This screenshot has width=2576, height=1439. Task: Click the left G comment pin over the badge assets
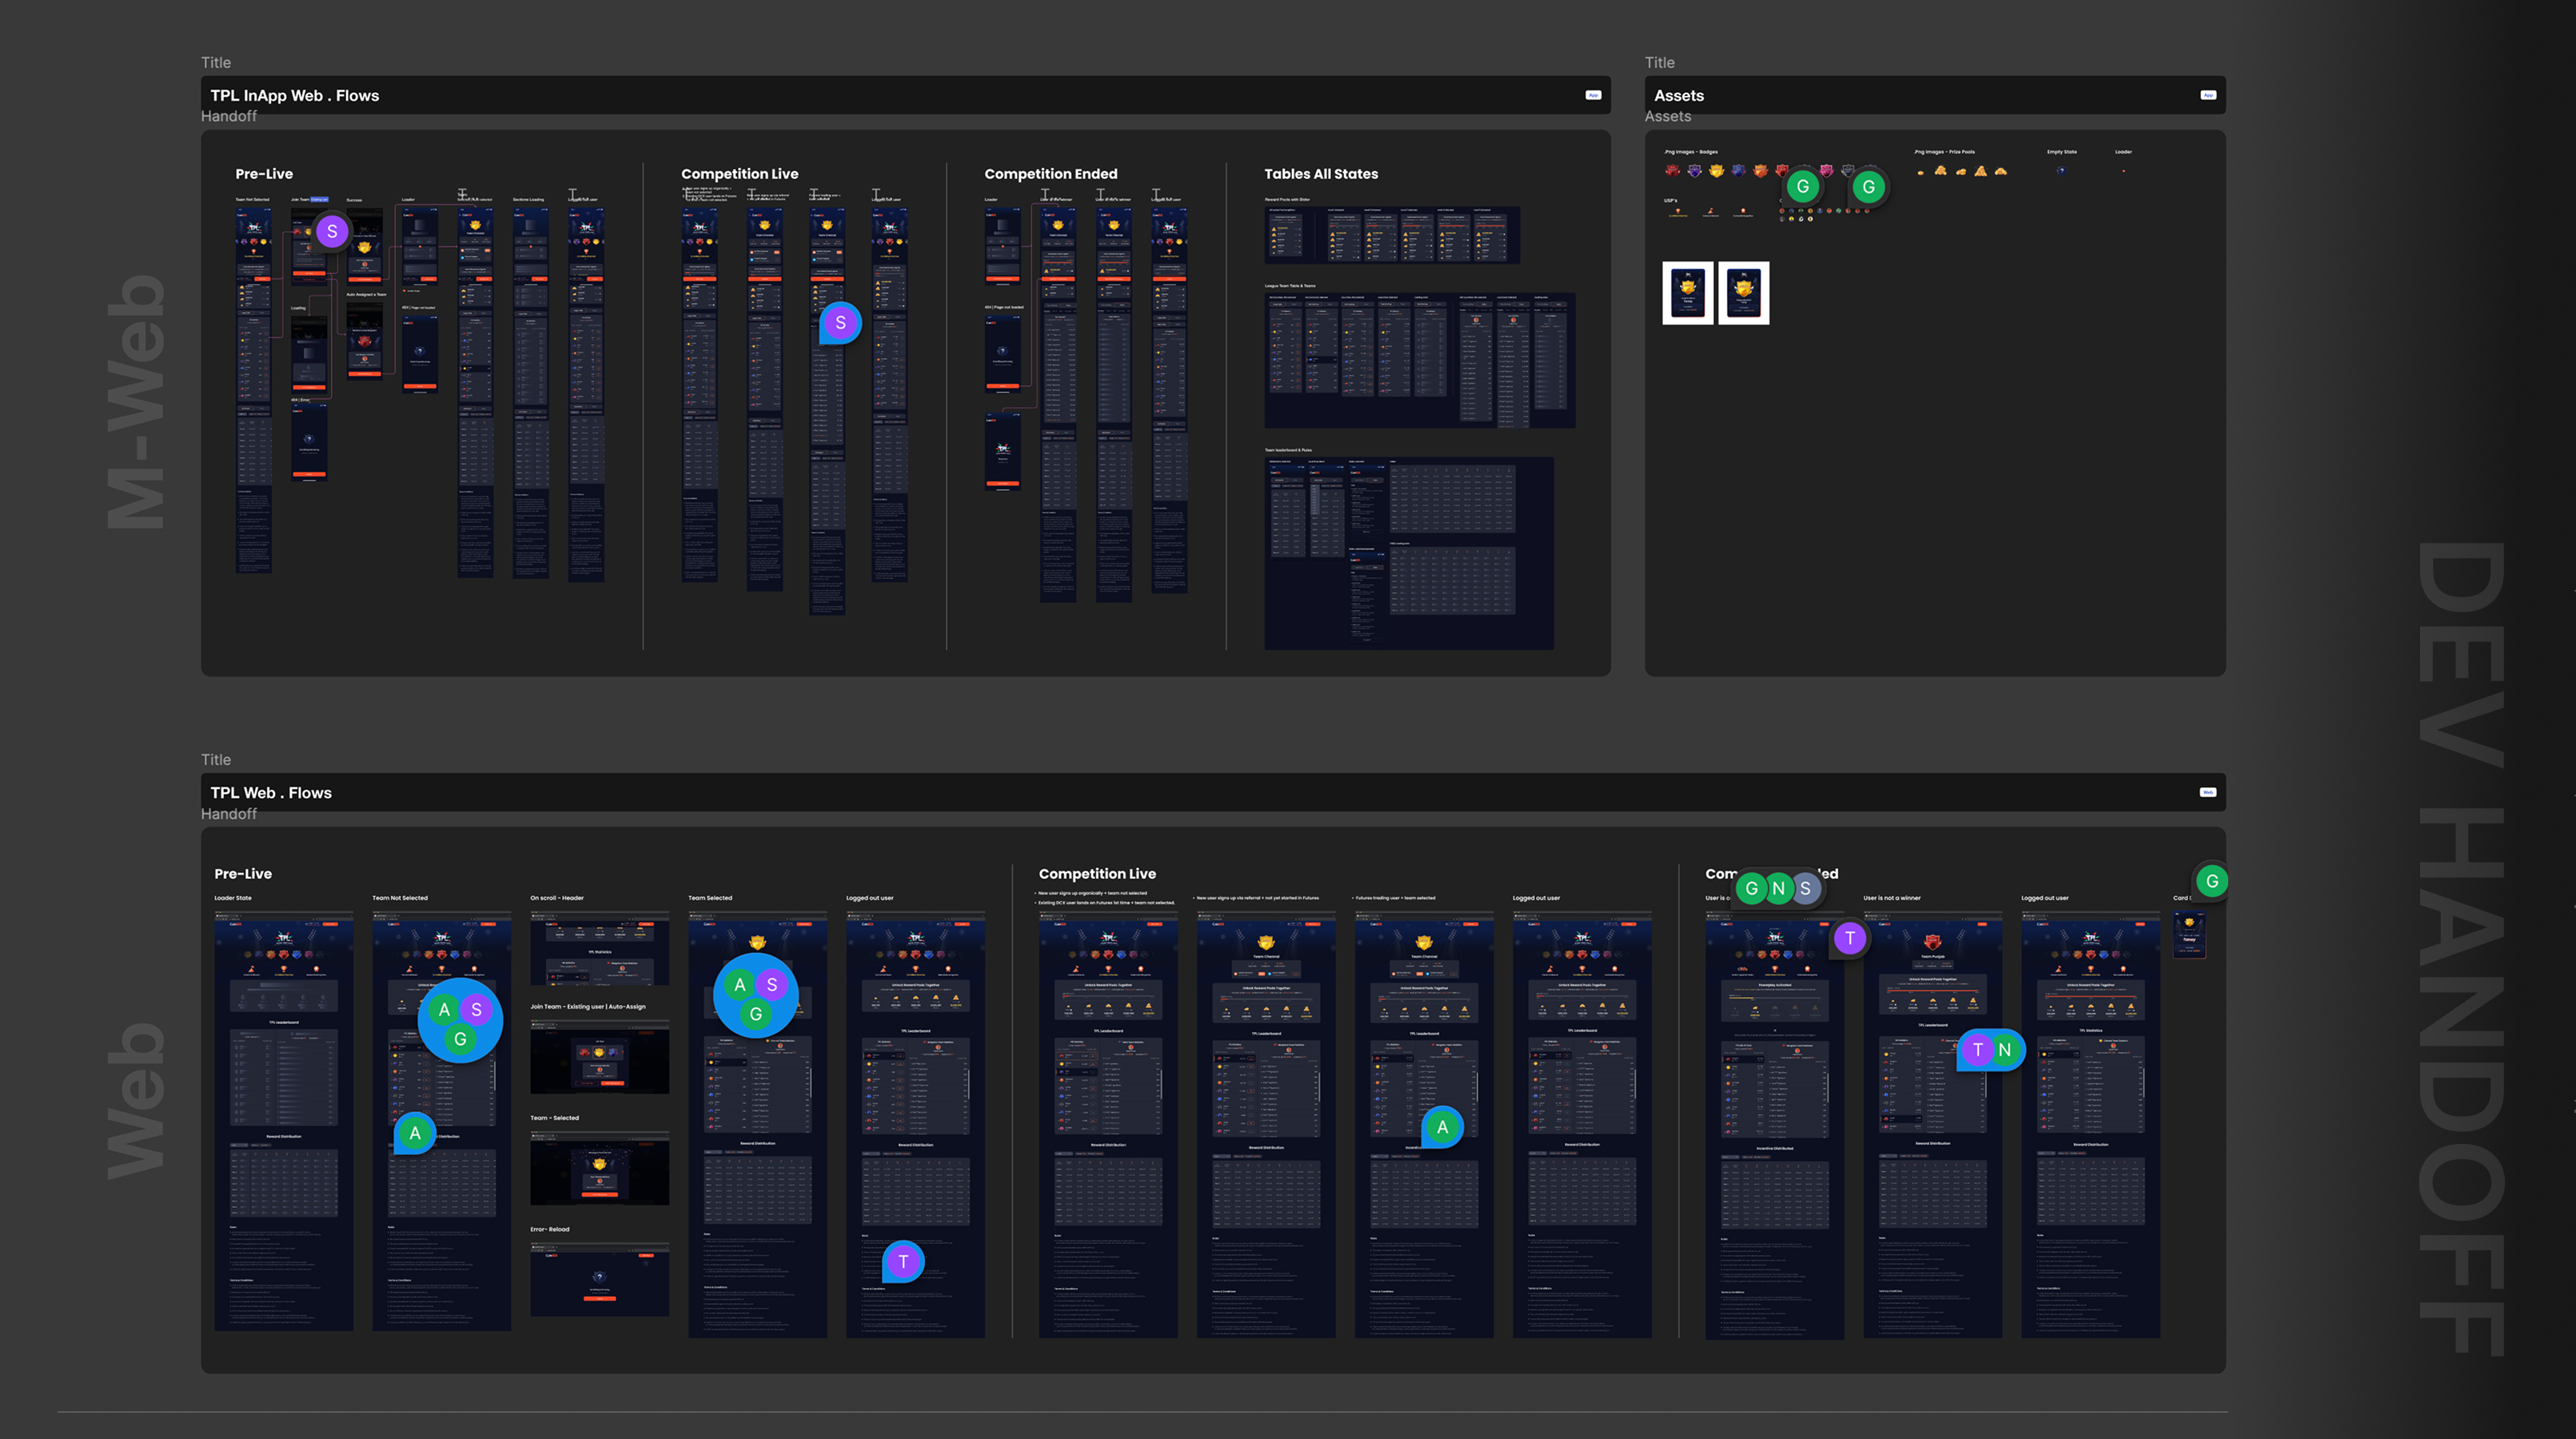pos(1802,186)
